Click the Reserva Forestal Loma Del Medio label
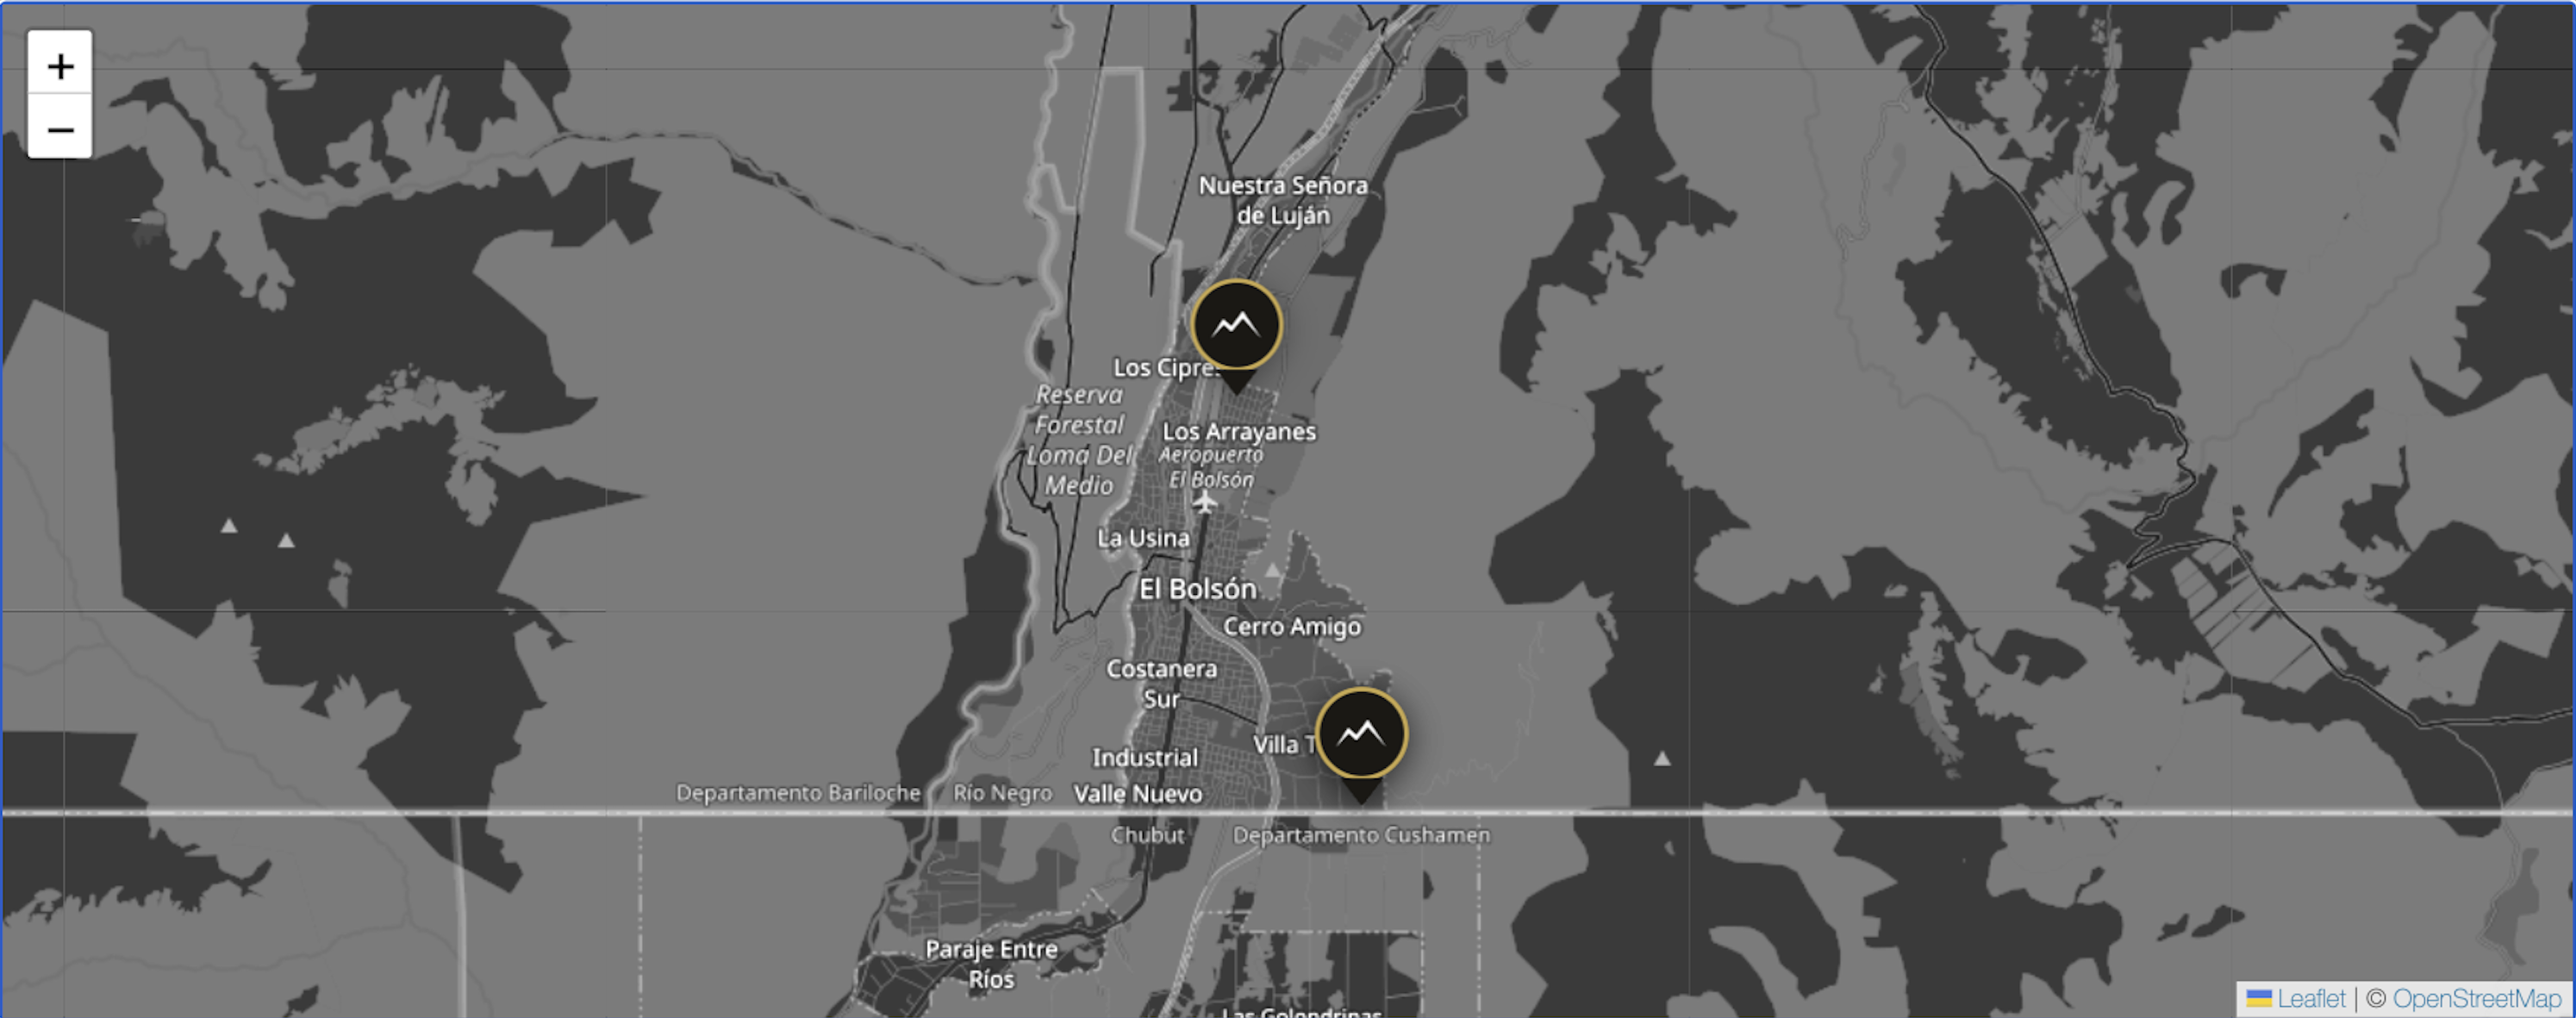Screen dimensions: 2576x1018 pyautogui.click(x=1079, y=440)
